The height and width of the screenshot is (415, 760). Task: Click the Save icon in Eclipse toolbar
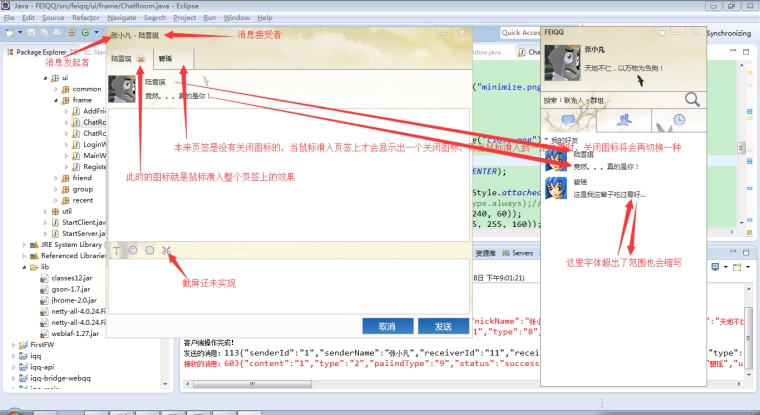coord(32,32)
